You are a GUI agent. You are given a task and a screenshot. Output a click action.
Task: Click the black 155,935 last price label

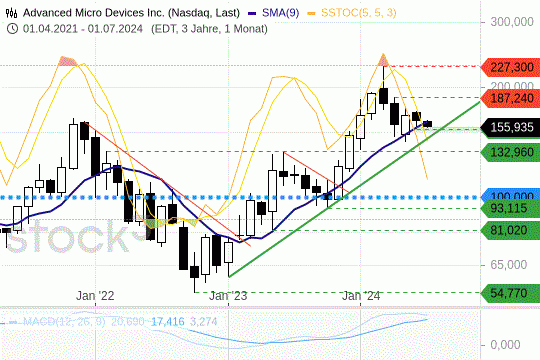click(511, 127)
